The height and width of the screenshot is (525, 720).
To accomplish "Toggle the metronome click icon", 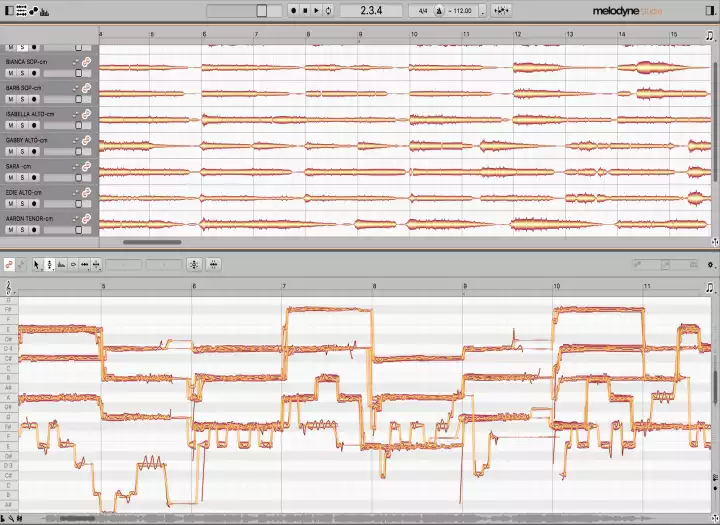I will [x=439, y=11].
